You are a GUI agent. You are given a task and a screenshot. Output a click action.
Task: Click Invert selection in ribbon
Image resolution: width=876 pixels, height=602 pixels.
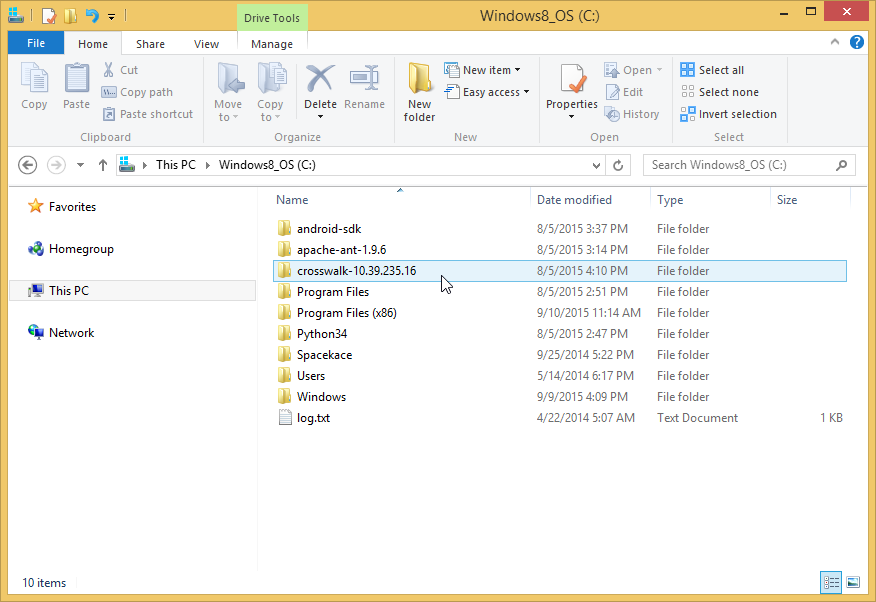pos(728,114)
